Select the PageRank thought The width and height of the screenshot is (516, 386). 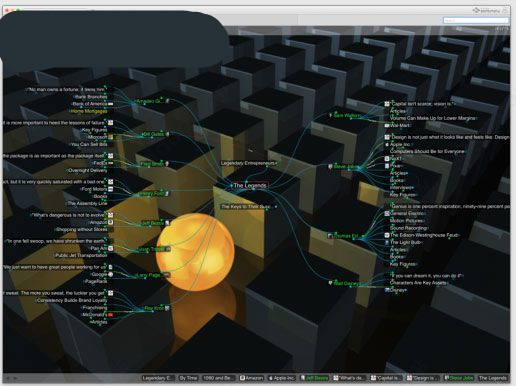[96, 281]
